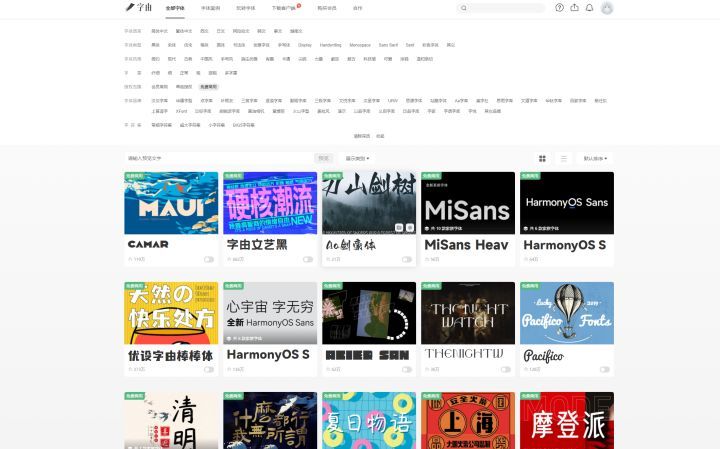This screenshot has width=720, height=449.
Task: Open The Night Watch painting thumbnail
Action: 468,313
